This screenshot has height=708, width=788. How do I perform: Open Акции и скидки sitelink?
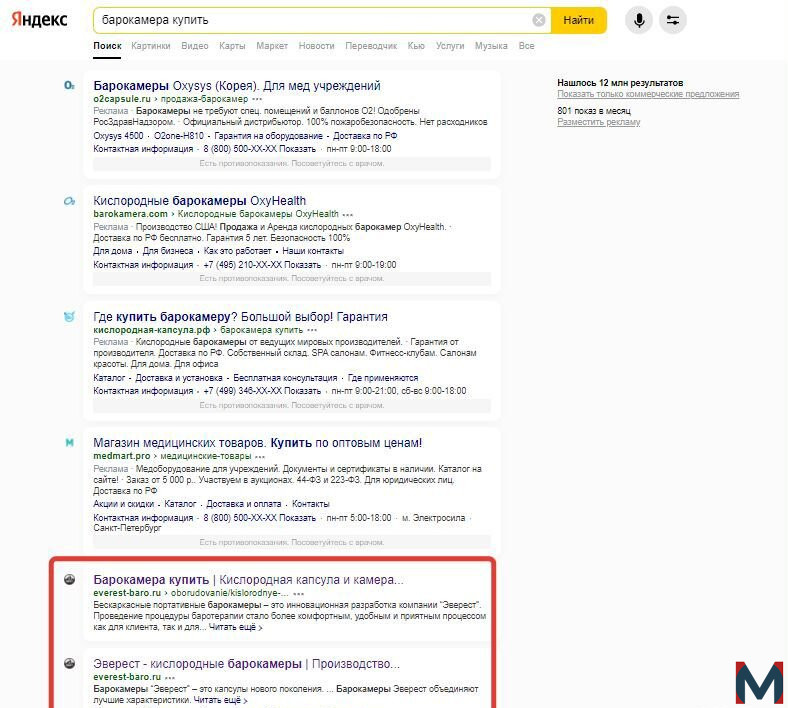[x=124, y=503]
